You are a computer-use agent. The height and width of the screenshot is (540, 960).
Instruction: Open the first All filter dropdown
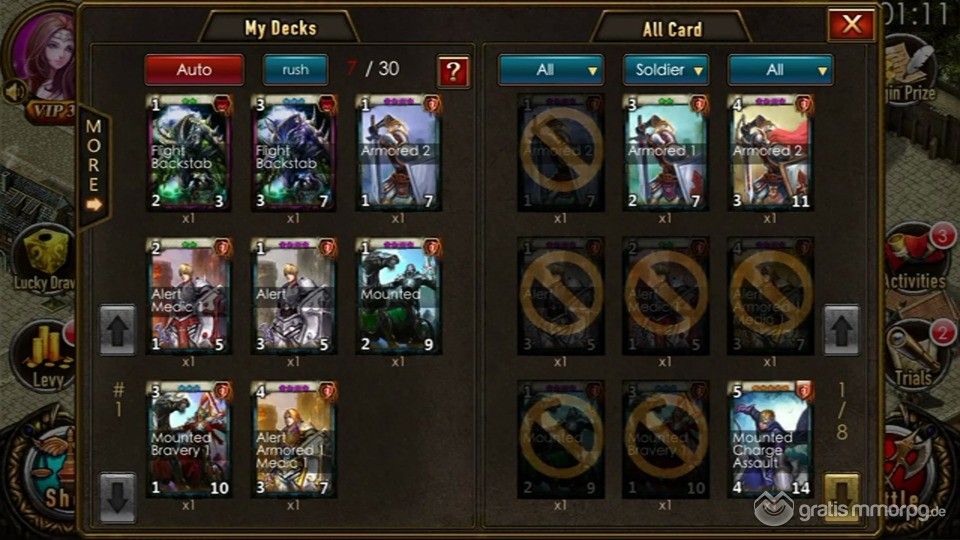coord(551,70)
